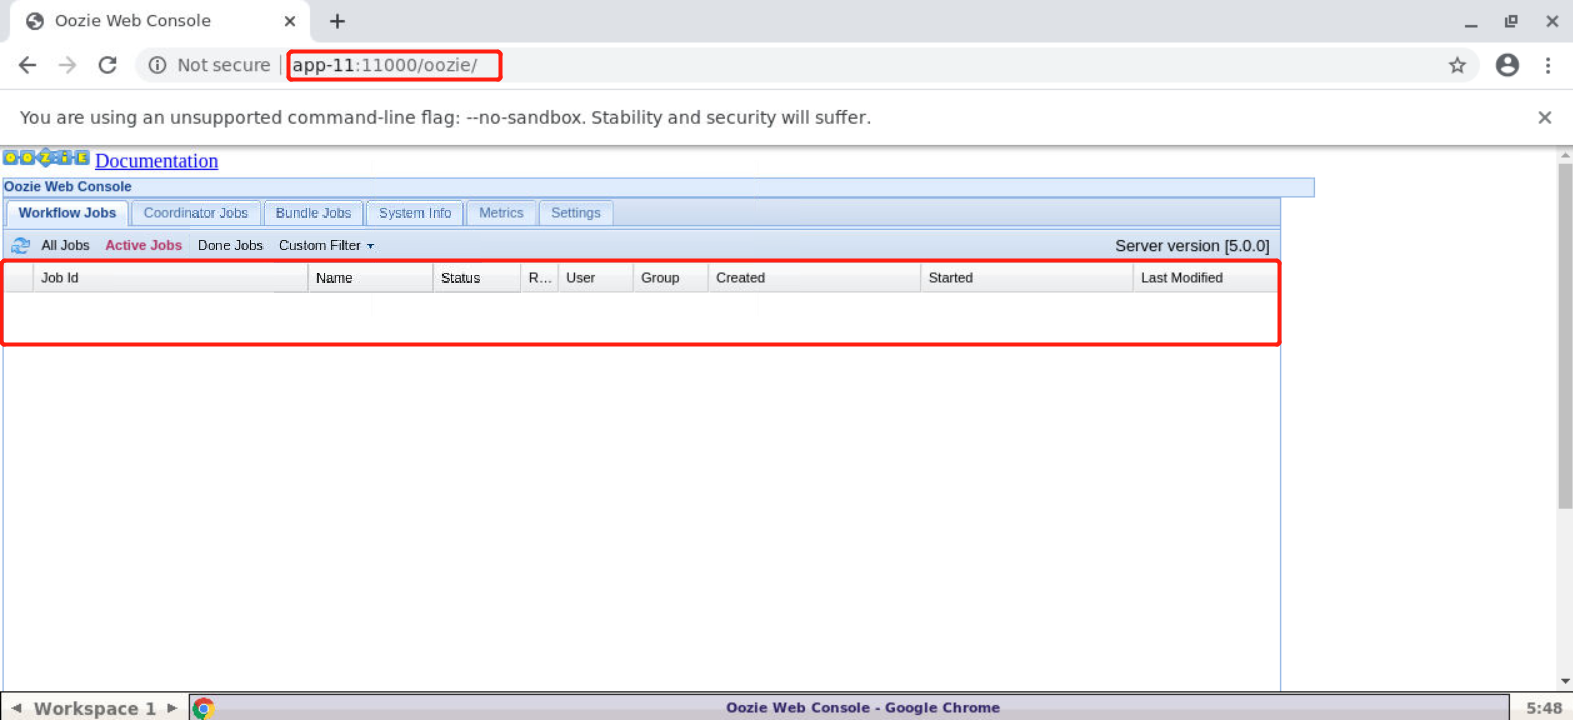Click the Chrome icon in the taskbar
The image size is (1573, 720).
coord(203,708)
